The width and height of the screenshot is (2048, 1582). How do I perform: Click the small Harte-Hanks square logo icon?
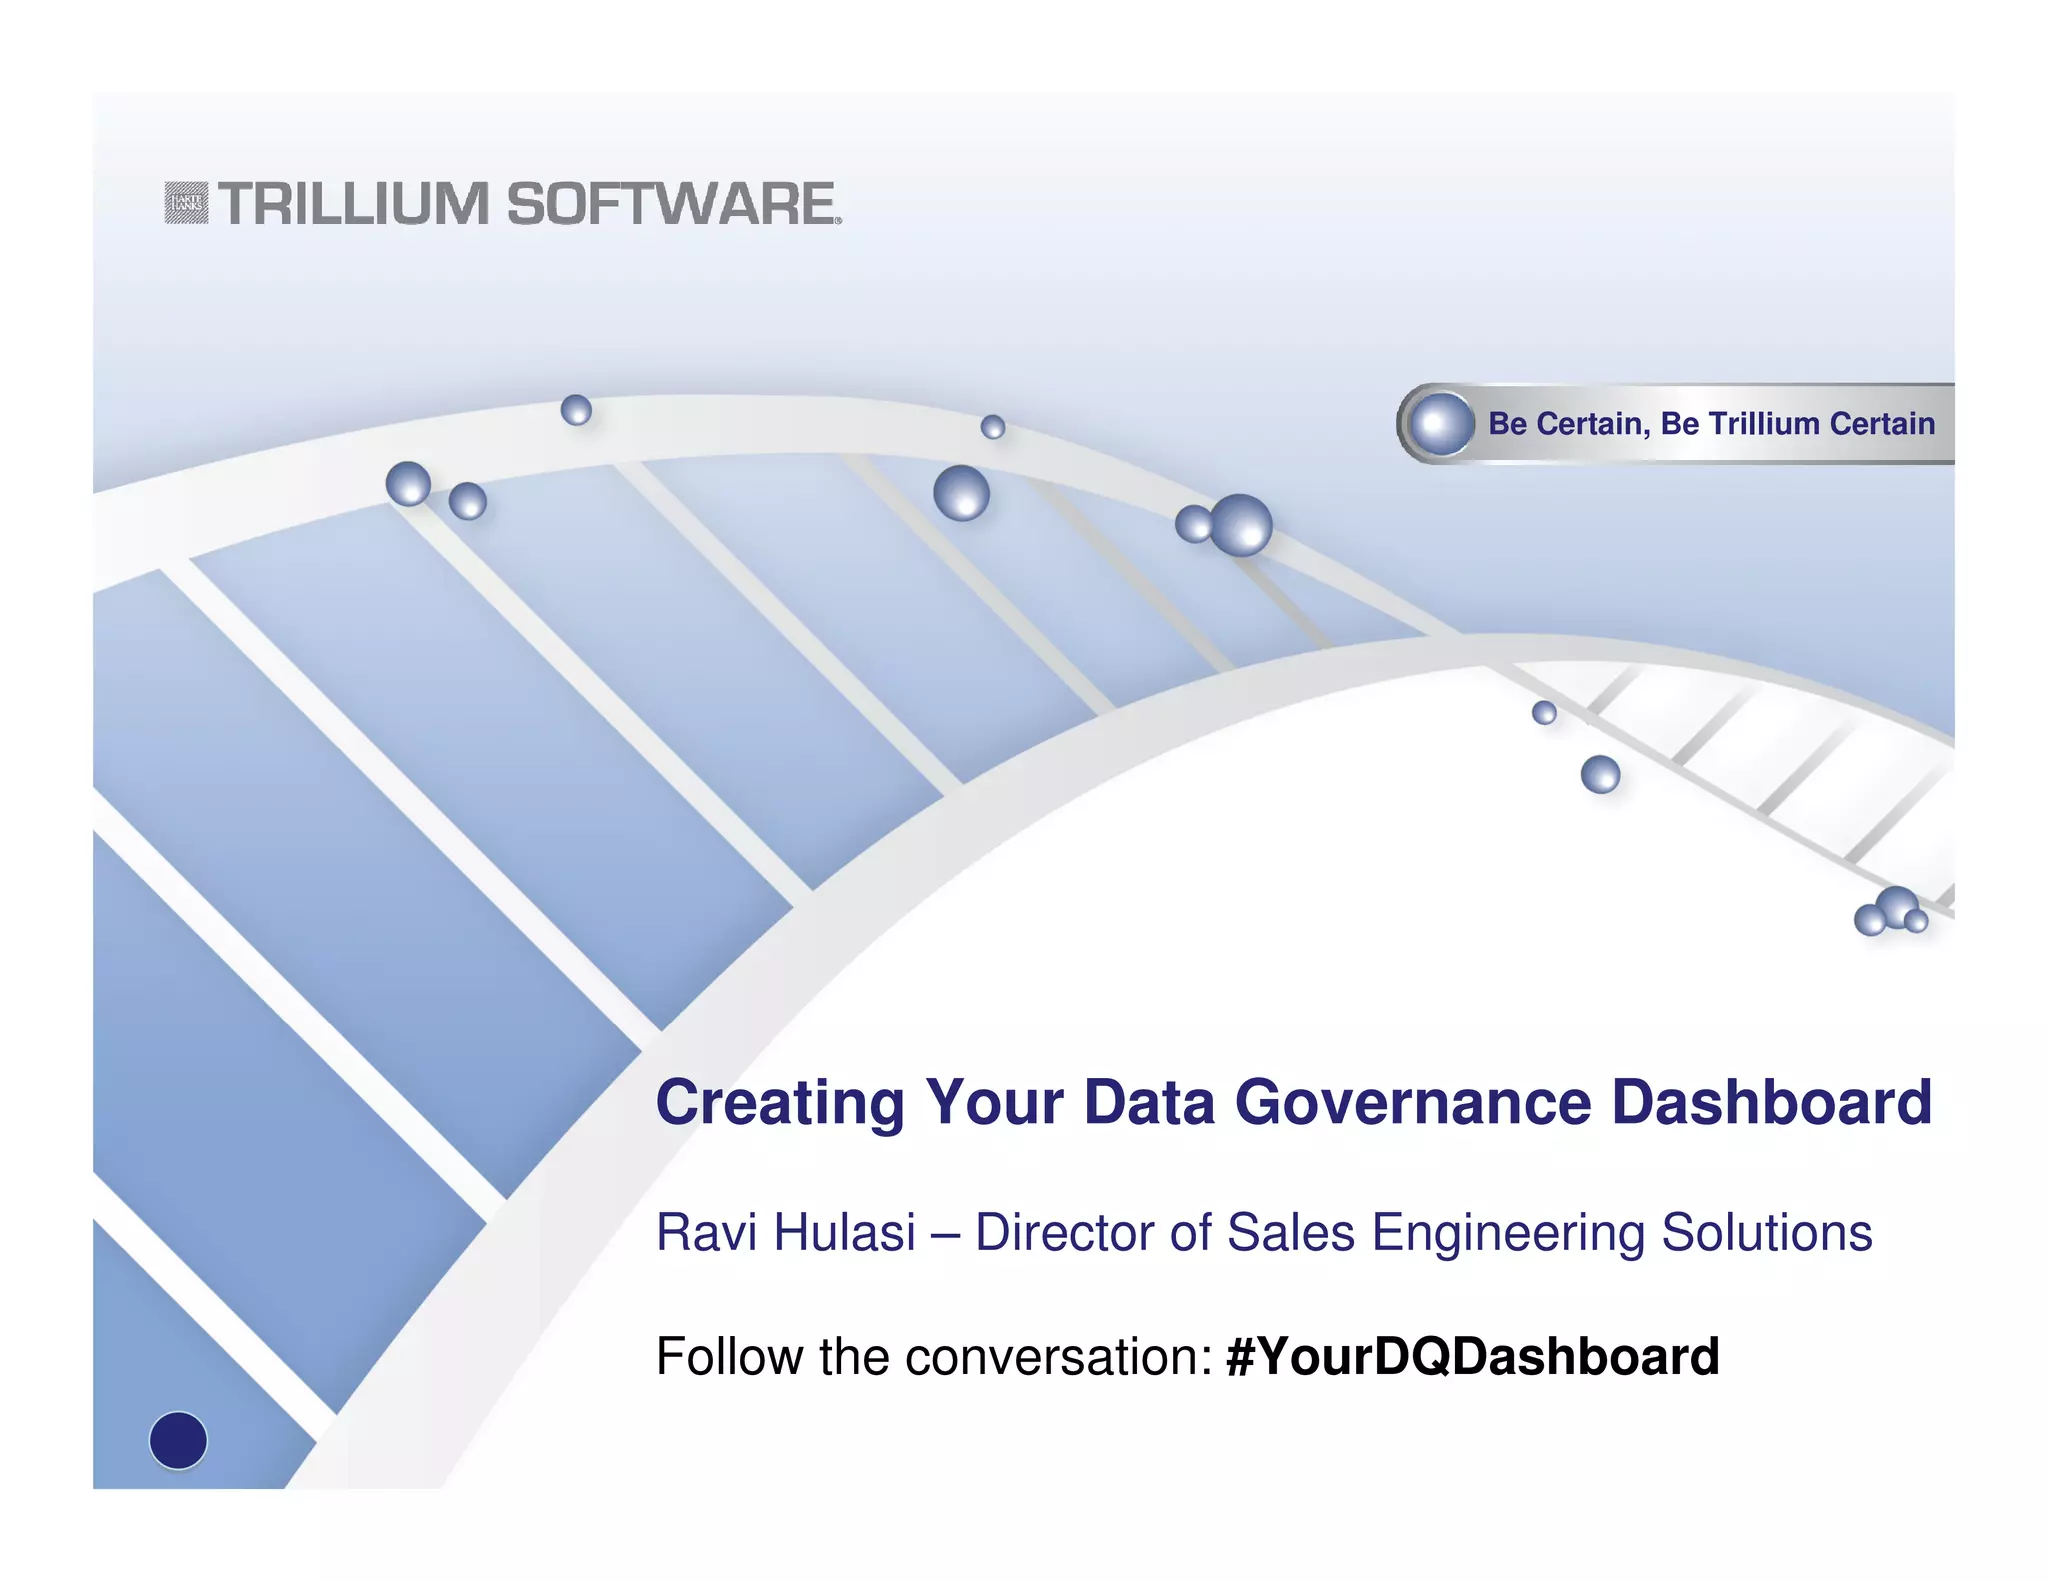click(x=186, y=203)
